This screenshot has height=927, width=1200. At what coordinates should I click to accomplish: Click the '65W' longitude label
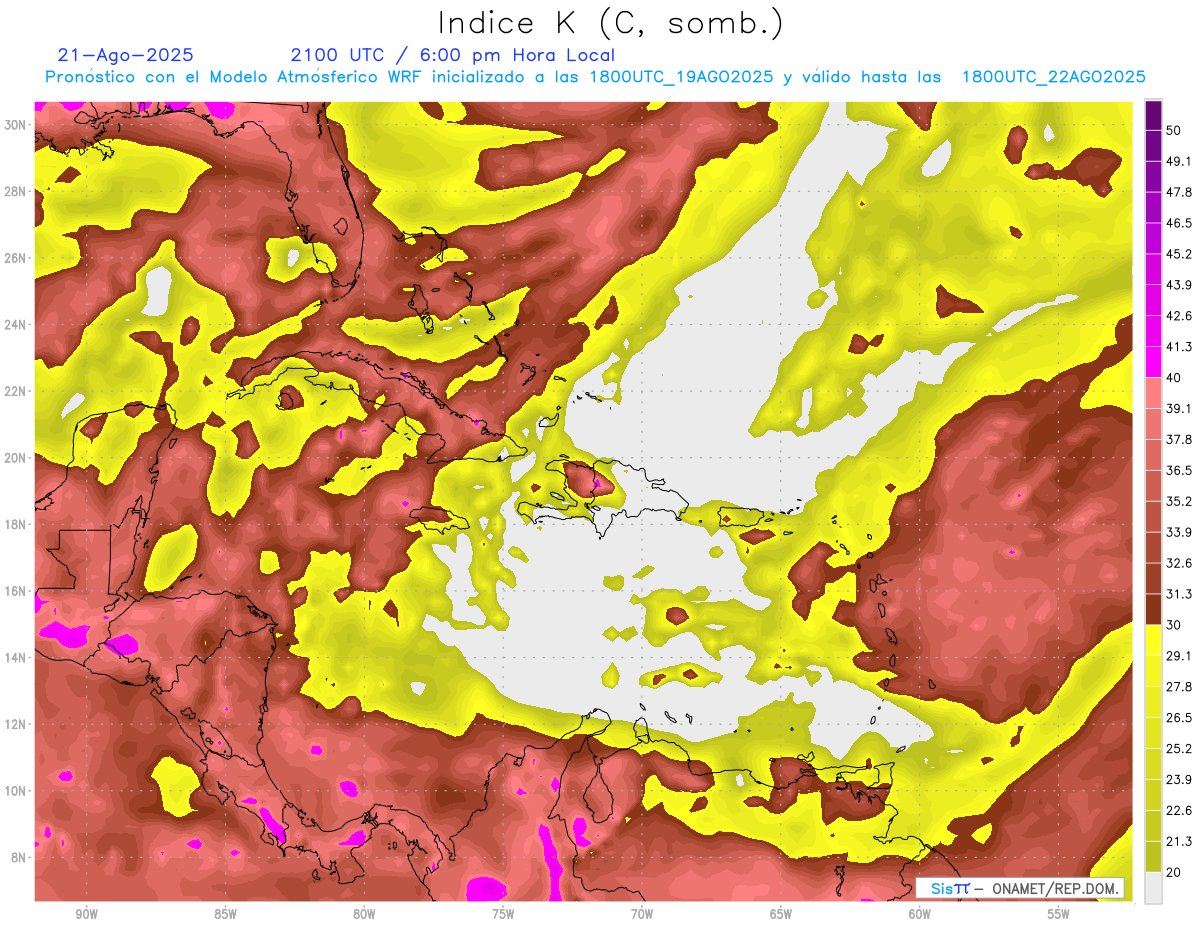coord(781,915)
